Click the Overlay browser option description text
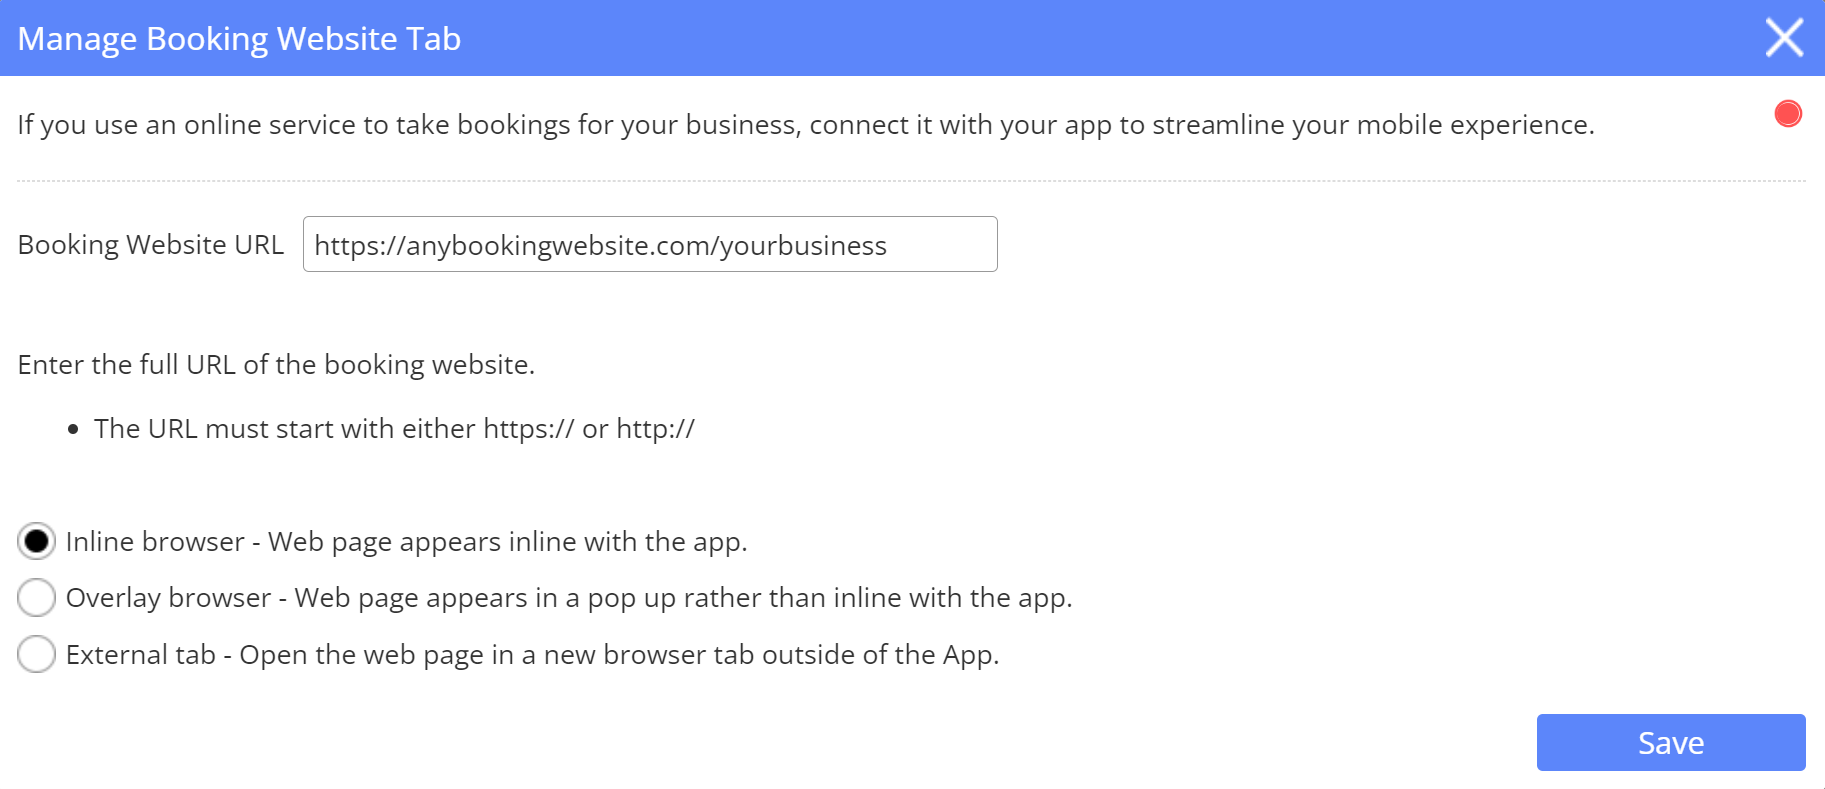 click(x=568, y=598)
